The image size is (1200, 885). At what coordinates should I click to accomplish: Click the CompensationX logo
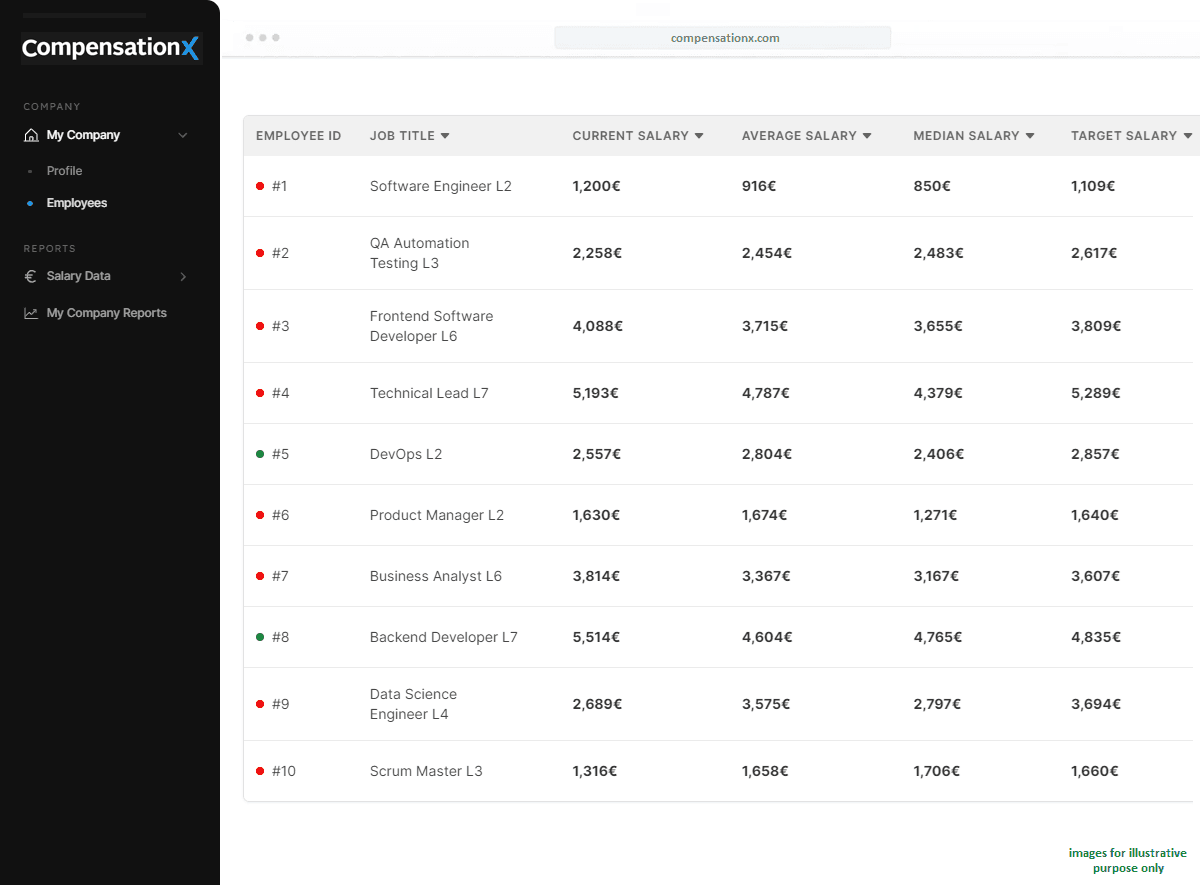[x=111, y=48]
